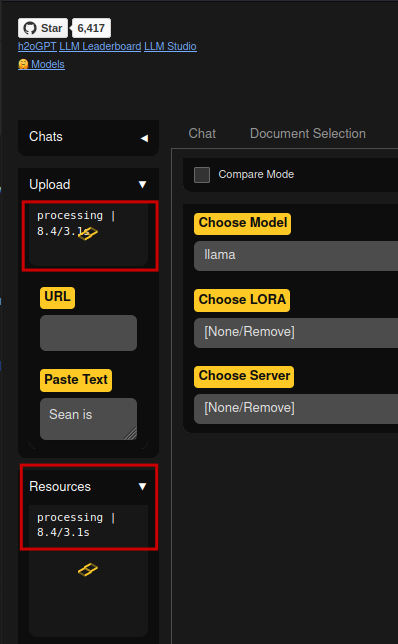The height and width of the screenshot is (644, 398).
Task: Open the LLM Leaderboard link
Action: [100, 46]
